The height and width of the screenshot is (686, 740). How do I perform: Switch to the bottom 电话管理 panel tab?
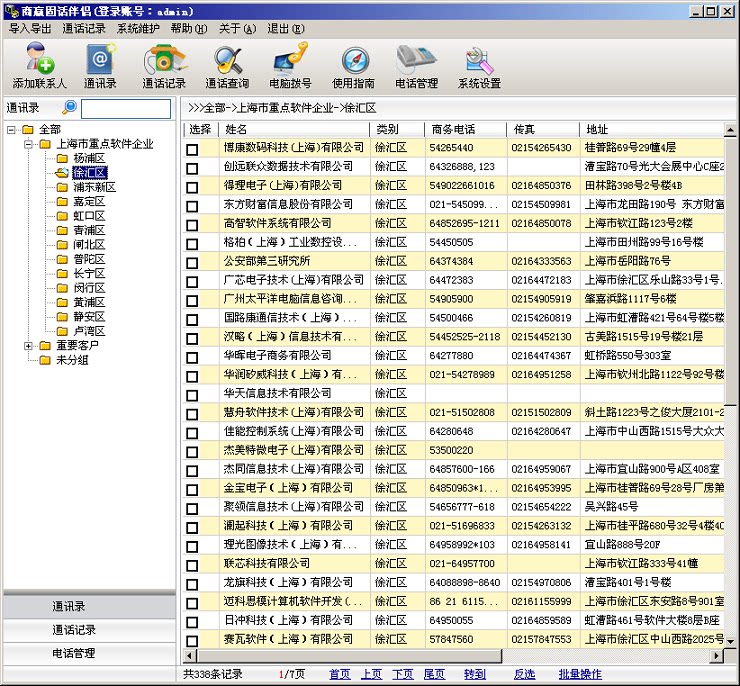tap(89, 653)
